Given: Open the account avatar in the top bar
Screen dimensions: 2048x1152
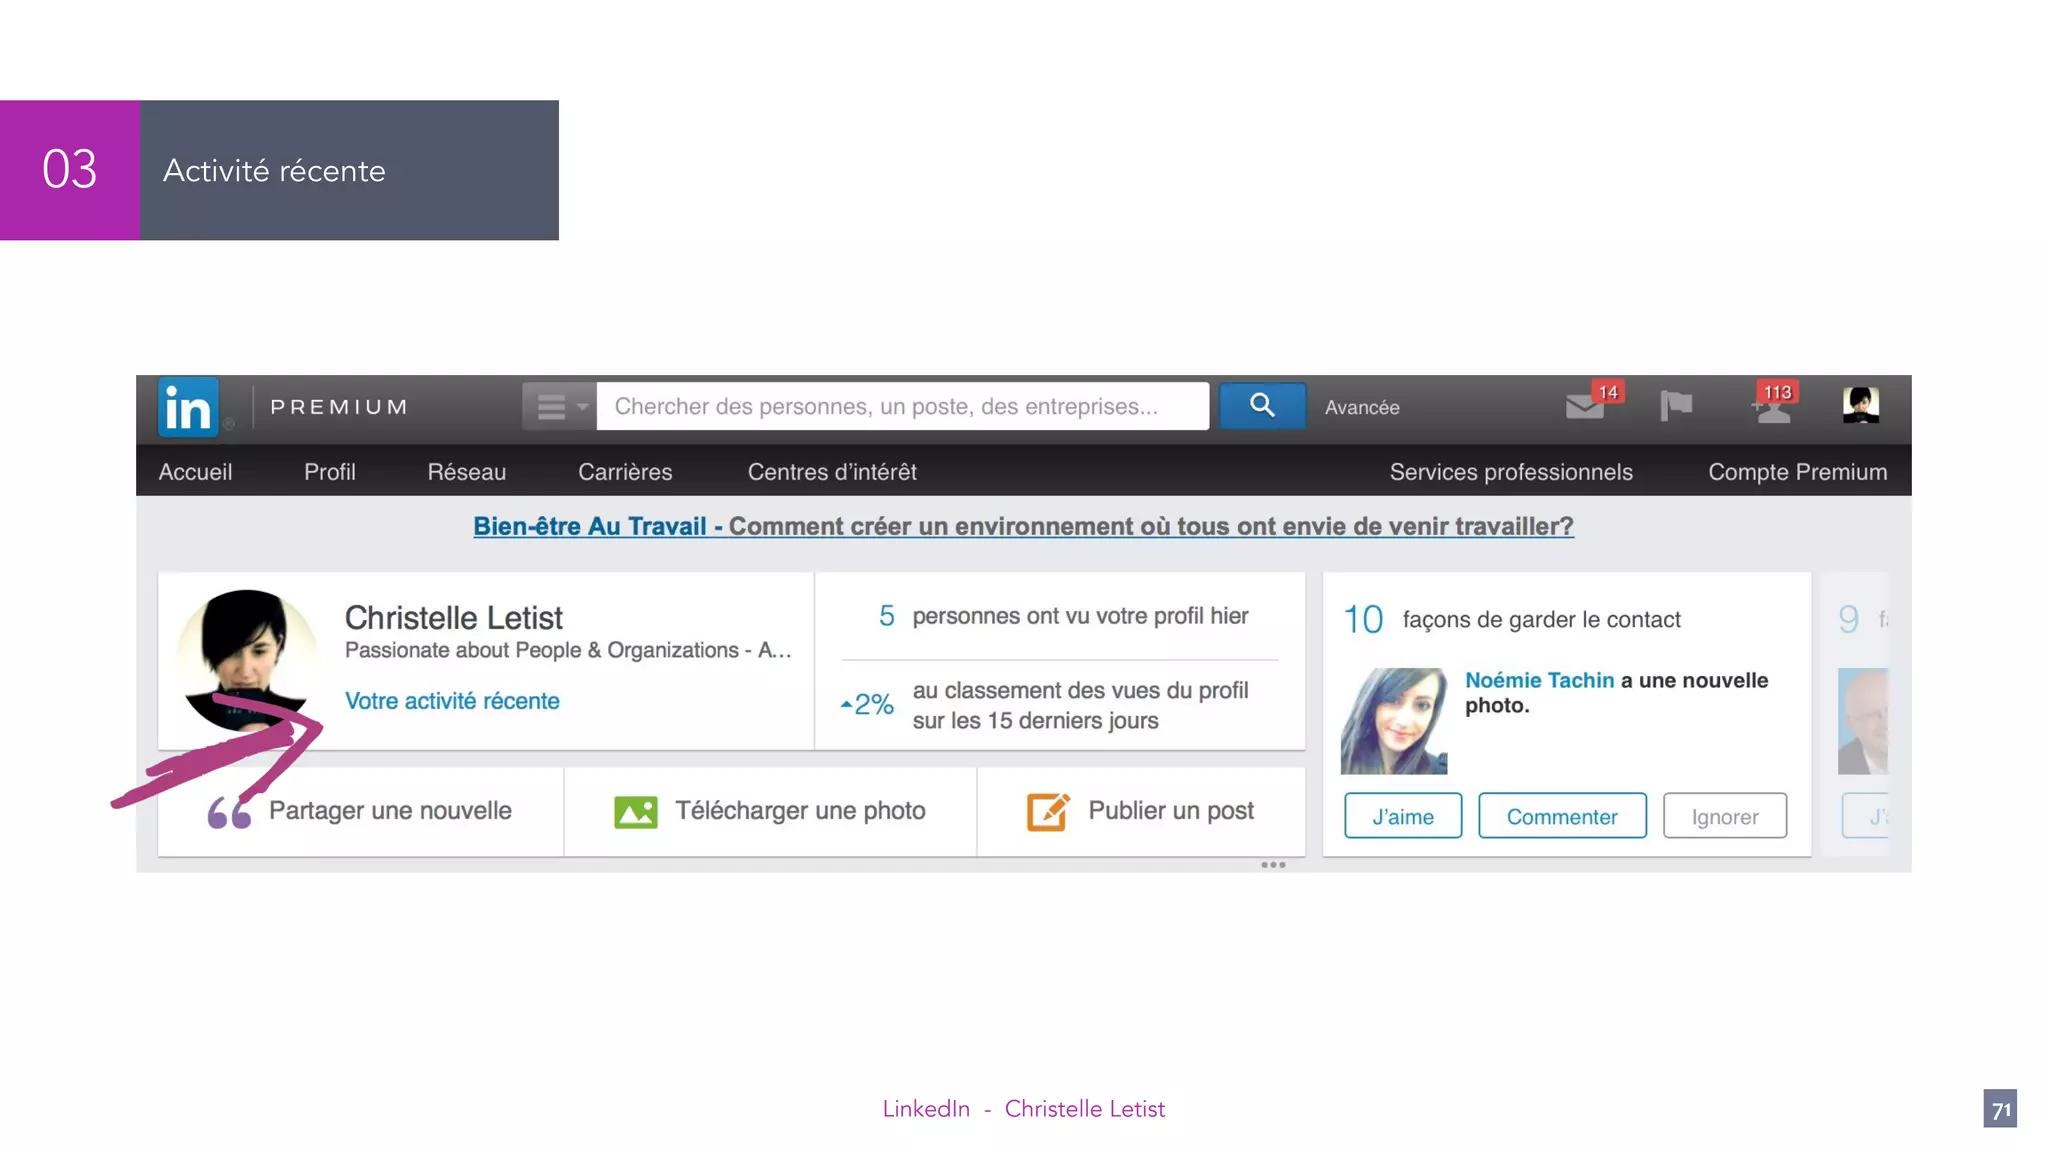Looking at the screenshot, I should coord(1861,405).
